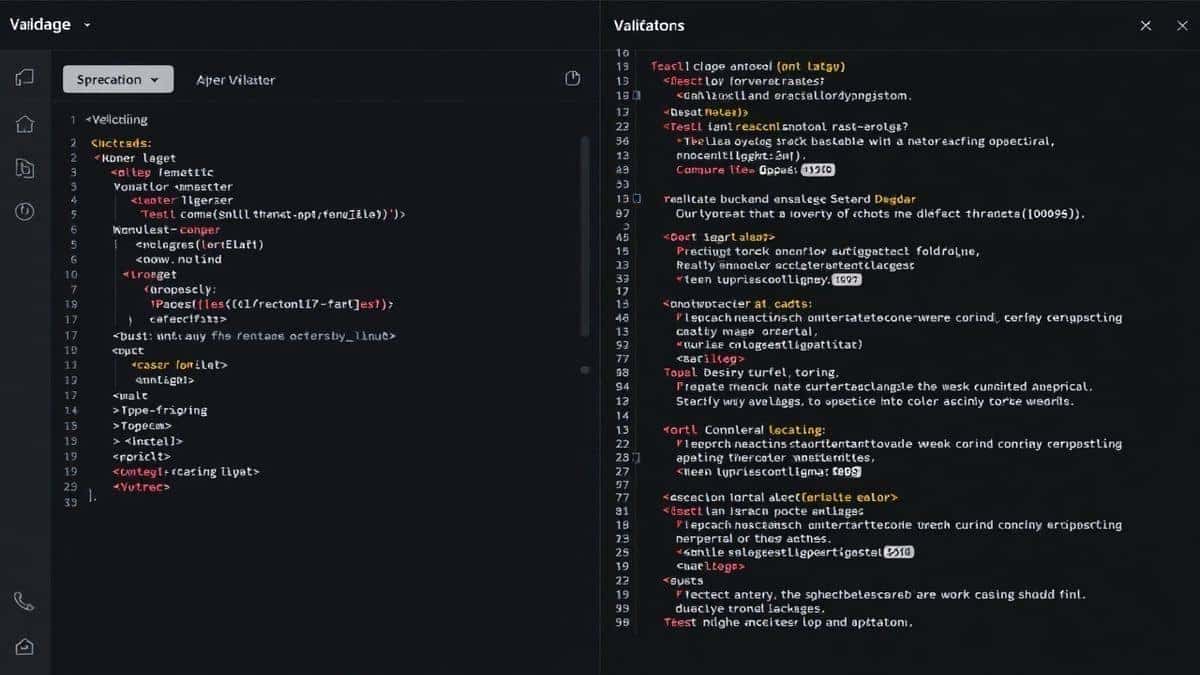1200x675 pixels.
Task: Click the 'Wonulest-conger' line
Action: 167,229
